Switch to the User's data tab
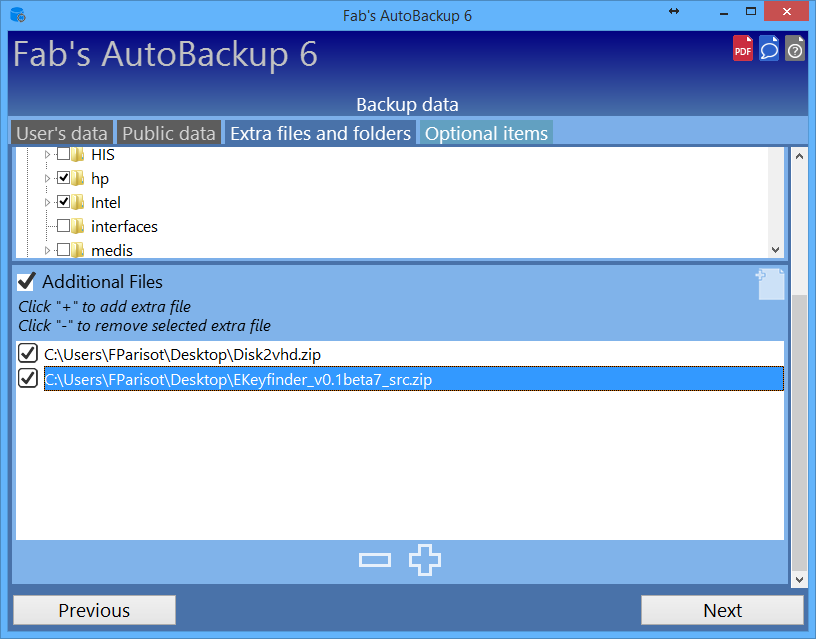Screen dimensions: 816x639 coord(61,133)
